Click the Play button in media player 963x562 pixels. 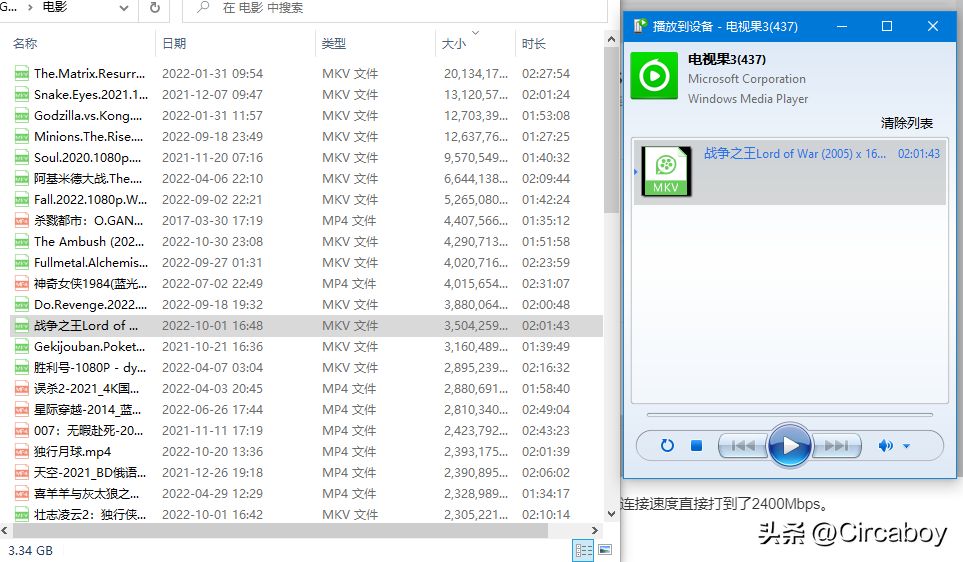(790, 446)
